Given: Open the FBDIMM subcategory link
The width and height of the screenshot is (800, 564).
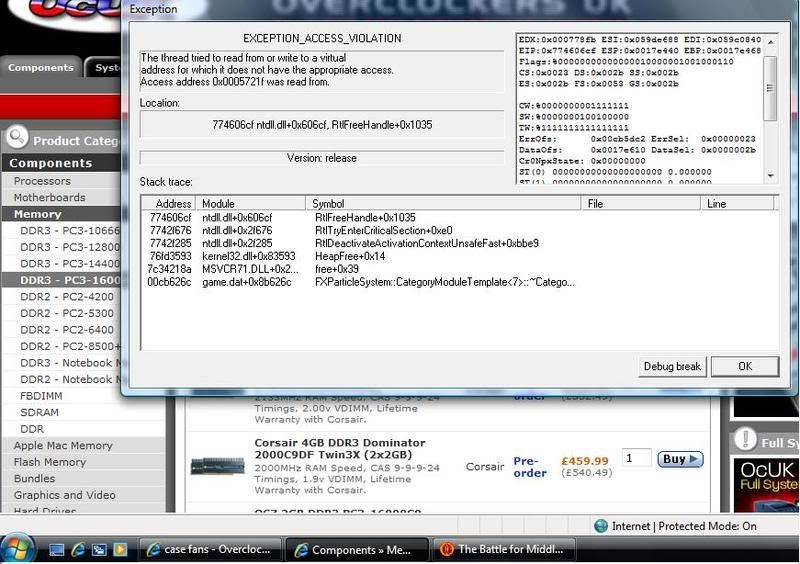Looking at the screenshot, I should click(41, 396).
